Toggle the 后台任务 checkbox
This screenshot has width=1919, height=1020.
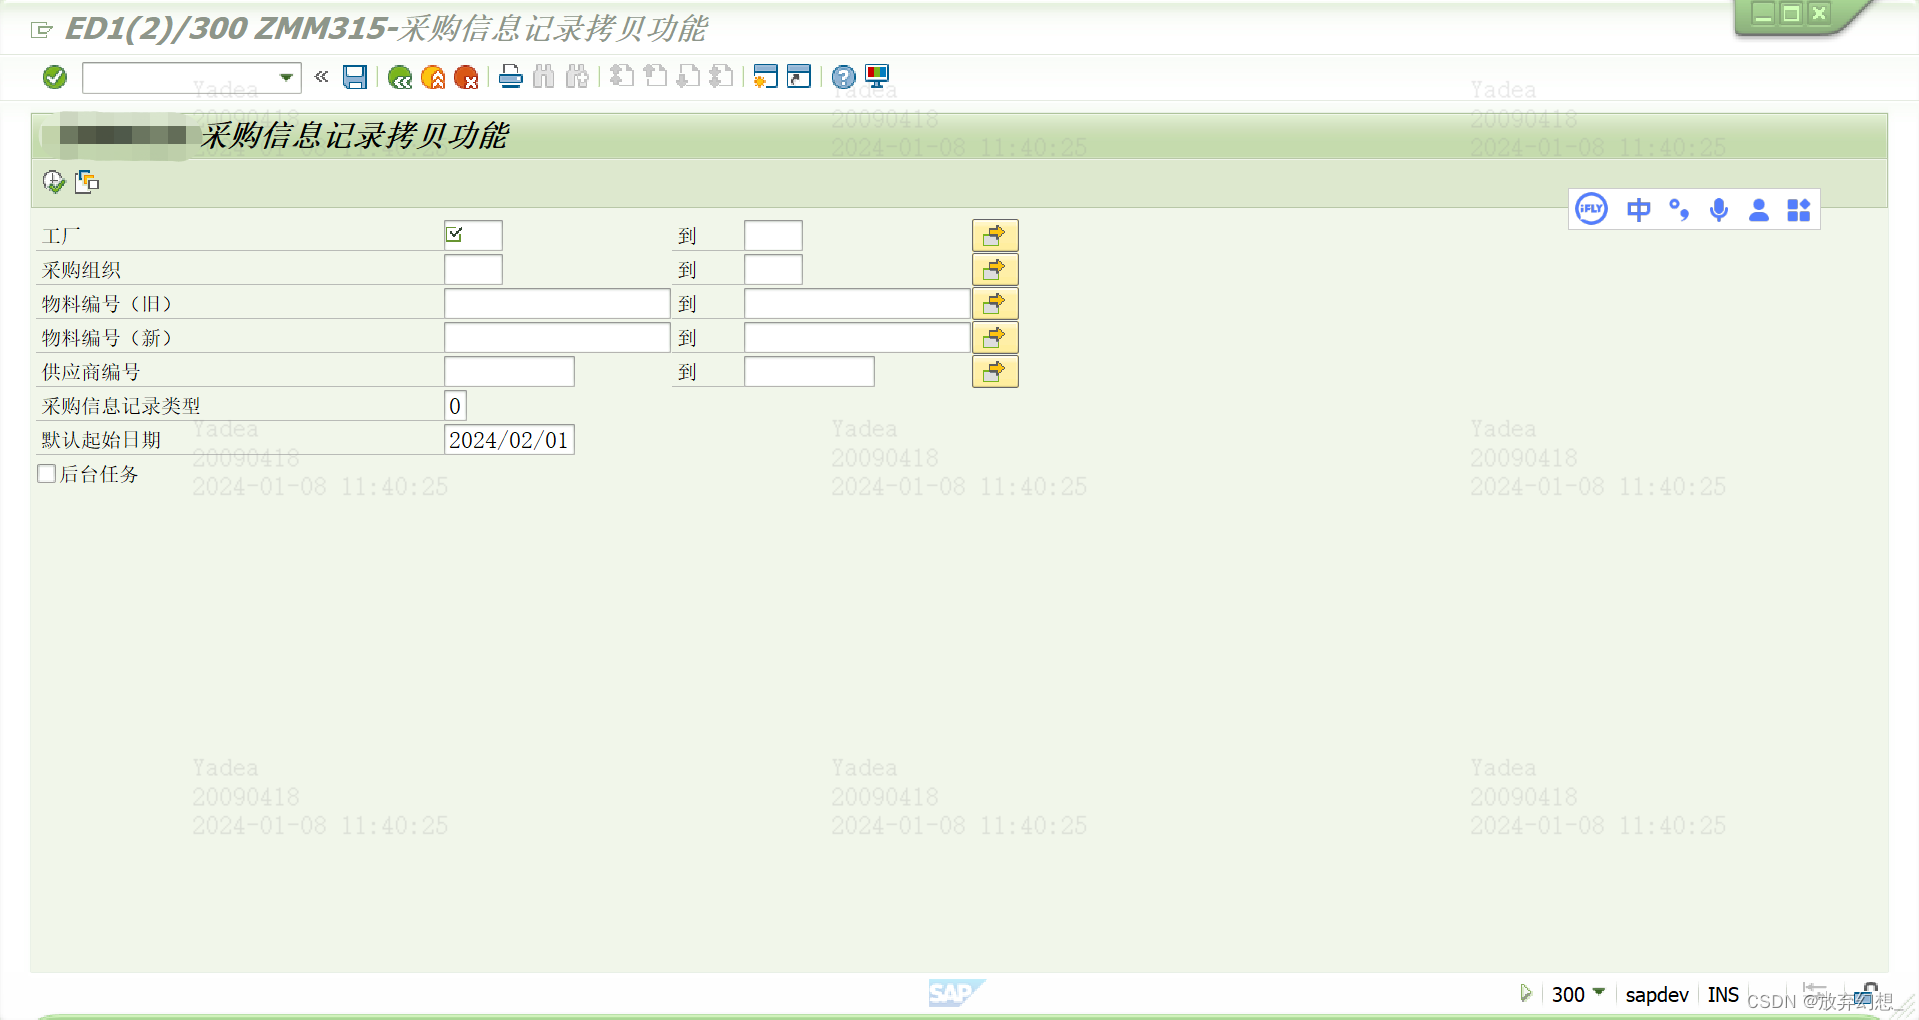click(46, 473)
